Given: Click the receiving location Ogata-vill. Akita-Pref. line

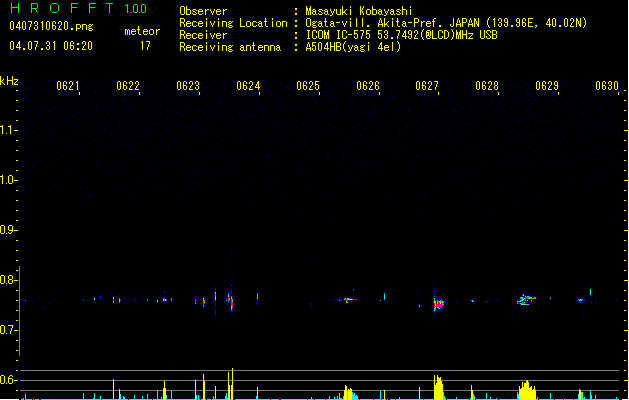Looking at the screenshot, I should pyautogui.click(x=446, y=23).
